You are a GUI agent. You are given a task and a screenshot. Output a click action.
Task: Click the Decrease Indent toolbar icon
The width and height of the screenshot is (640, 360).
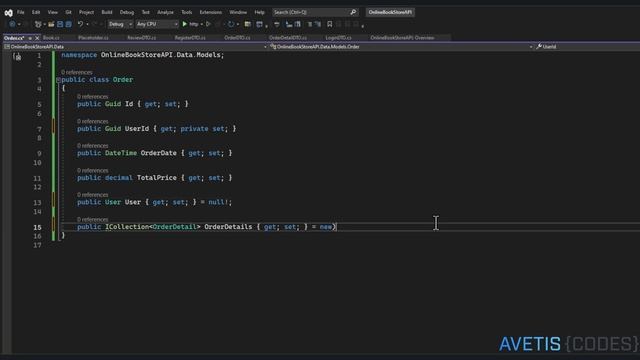[289, 24]
